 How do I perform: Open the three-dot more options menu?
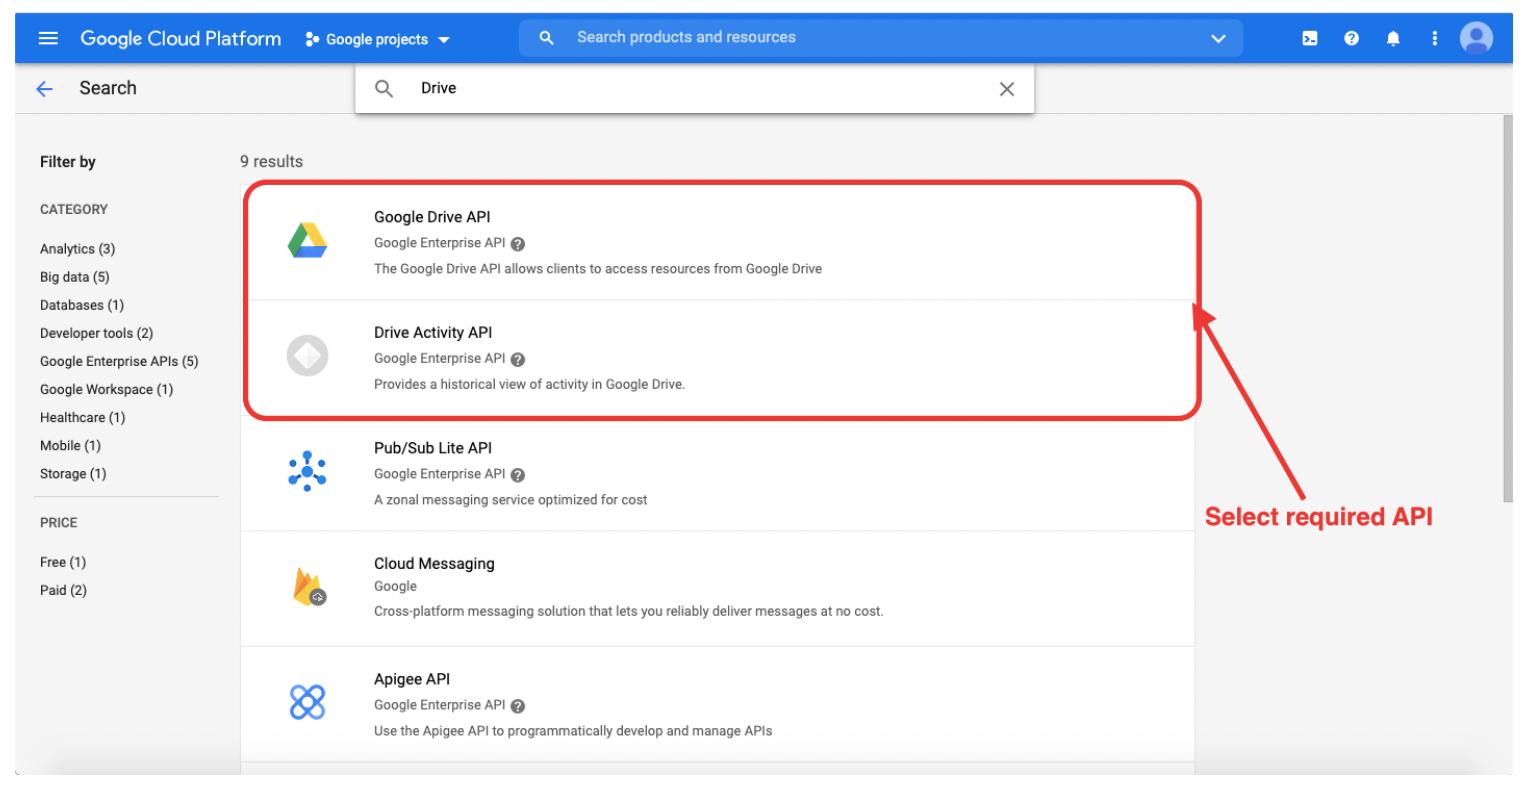point(1434,38)
